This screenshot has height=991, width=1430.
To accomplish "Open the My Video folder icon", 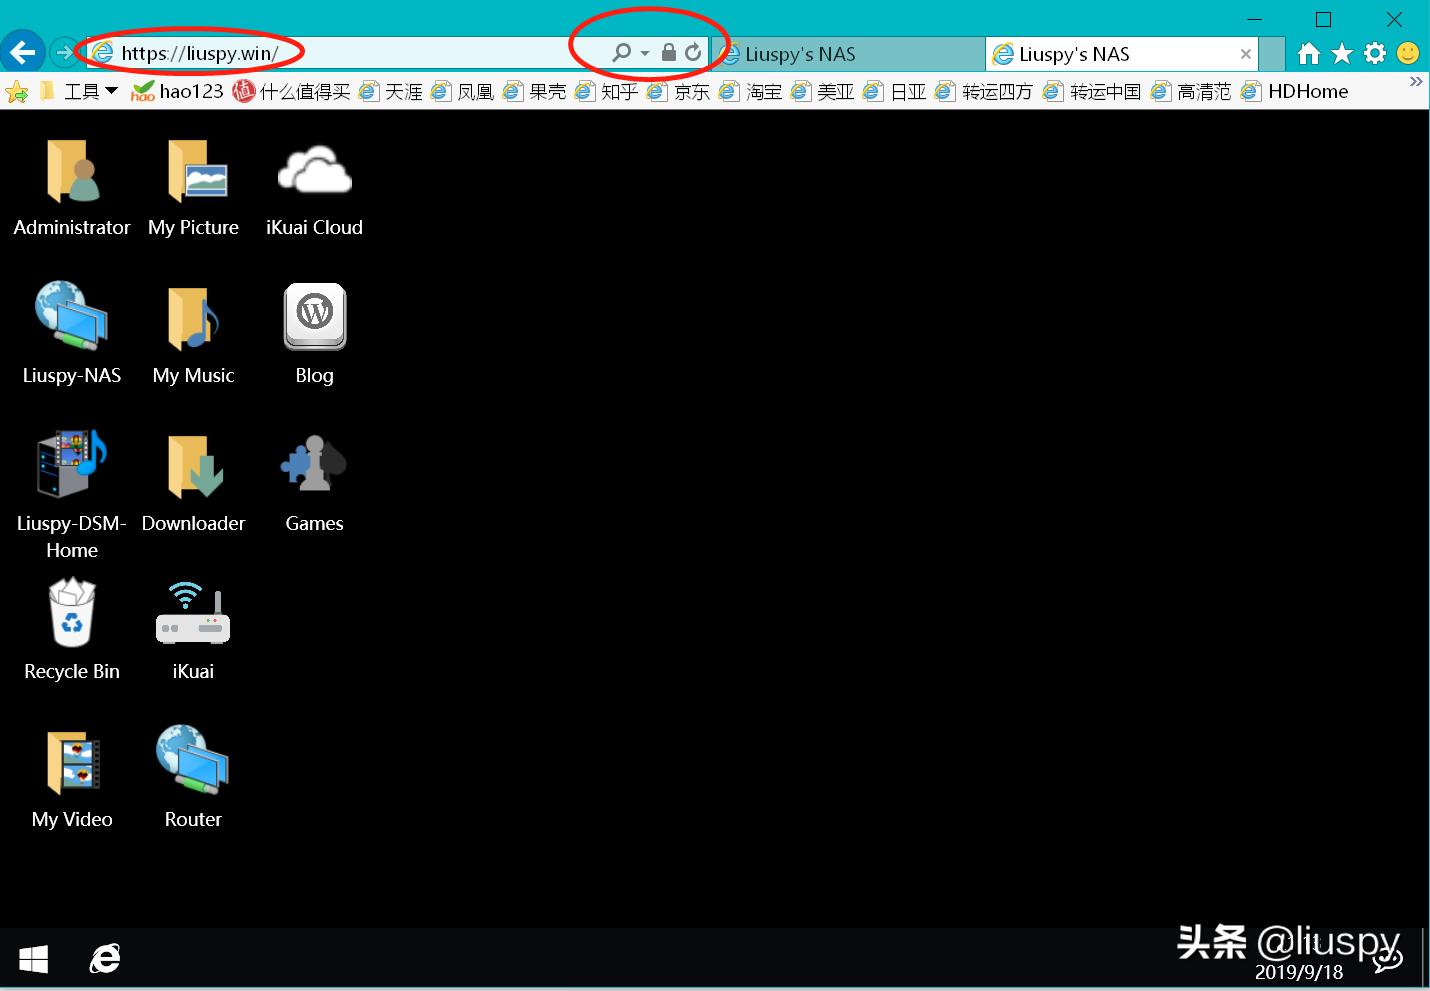I will pyautogui.click(x=72, y=762).
